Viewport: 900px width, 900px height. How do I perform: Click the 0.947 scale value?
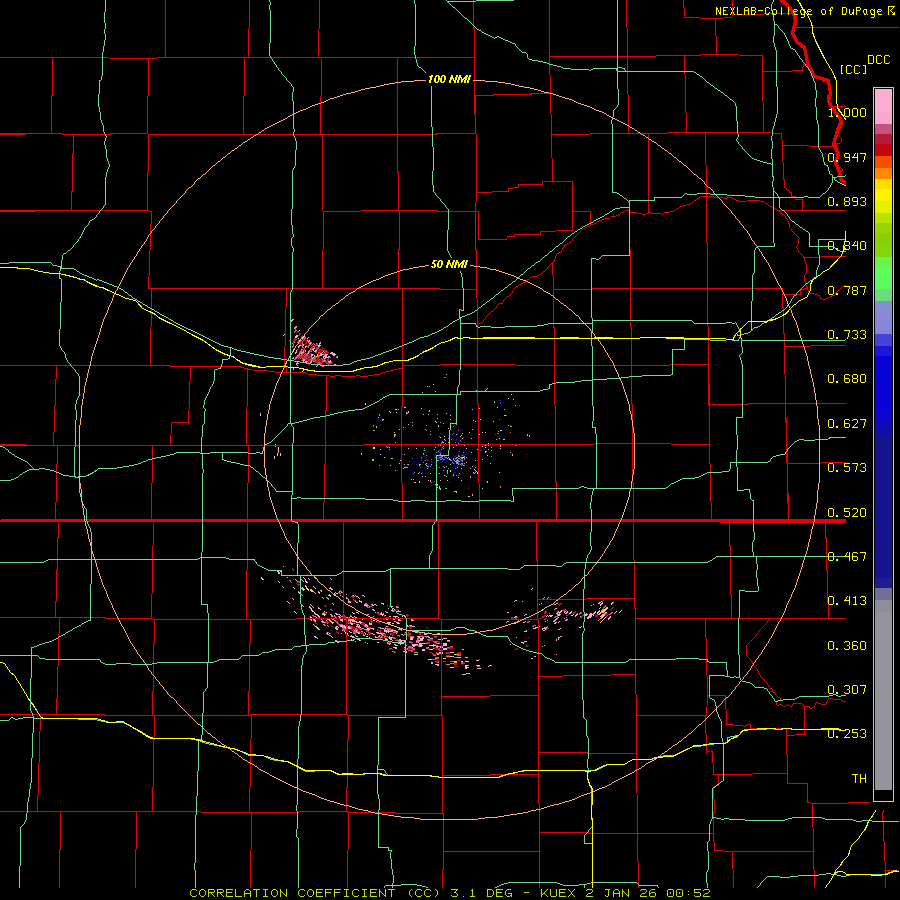tap(847, 157)
